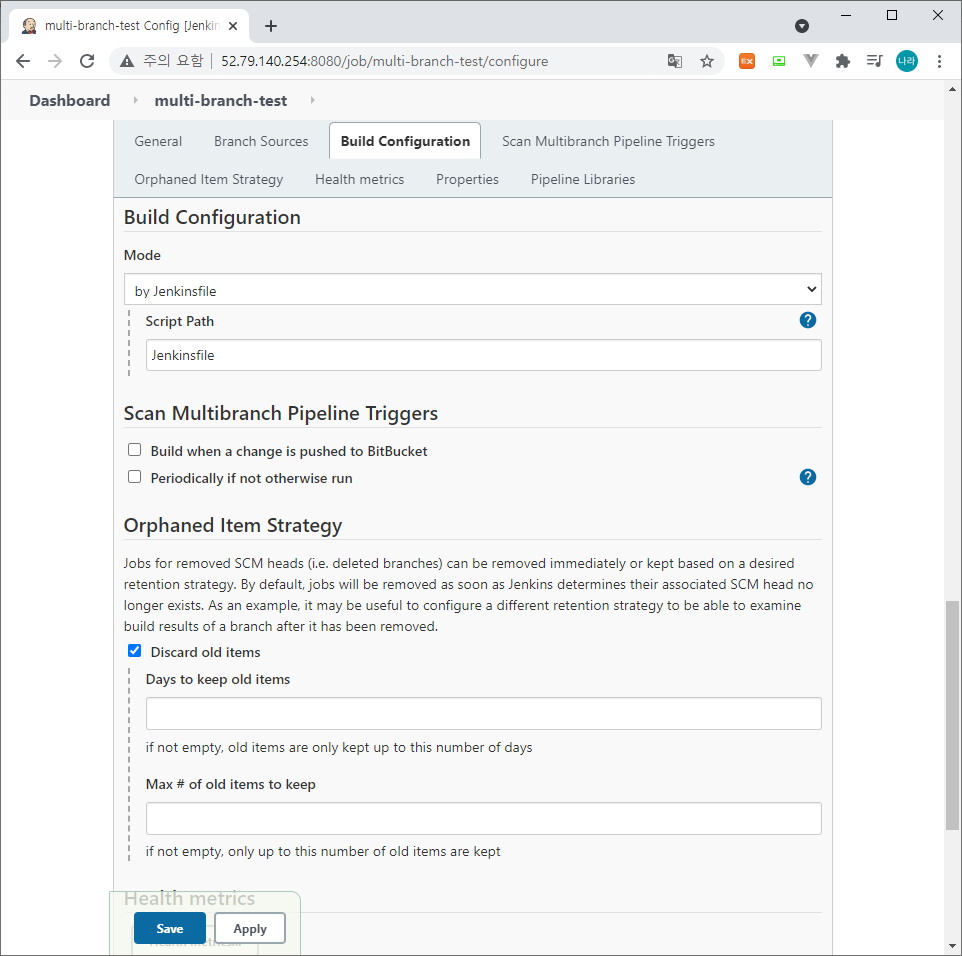Open the media control playlist icon

(874, 61)
